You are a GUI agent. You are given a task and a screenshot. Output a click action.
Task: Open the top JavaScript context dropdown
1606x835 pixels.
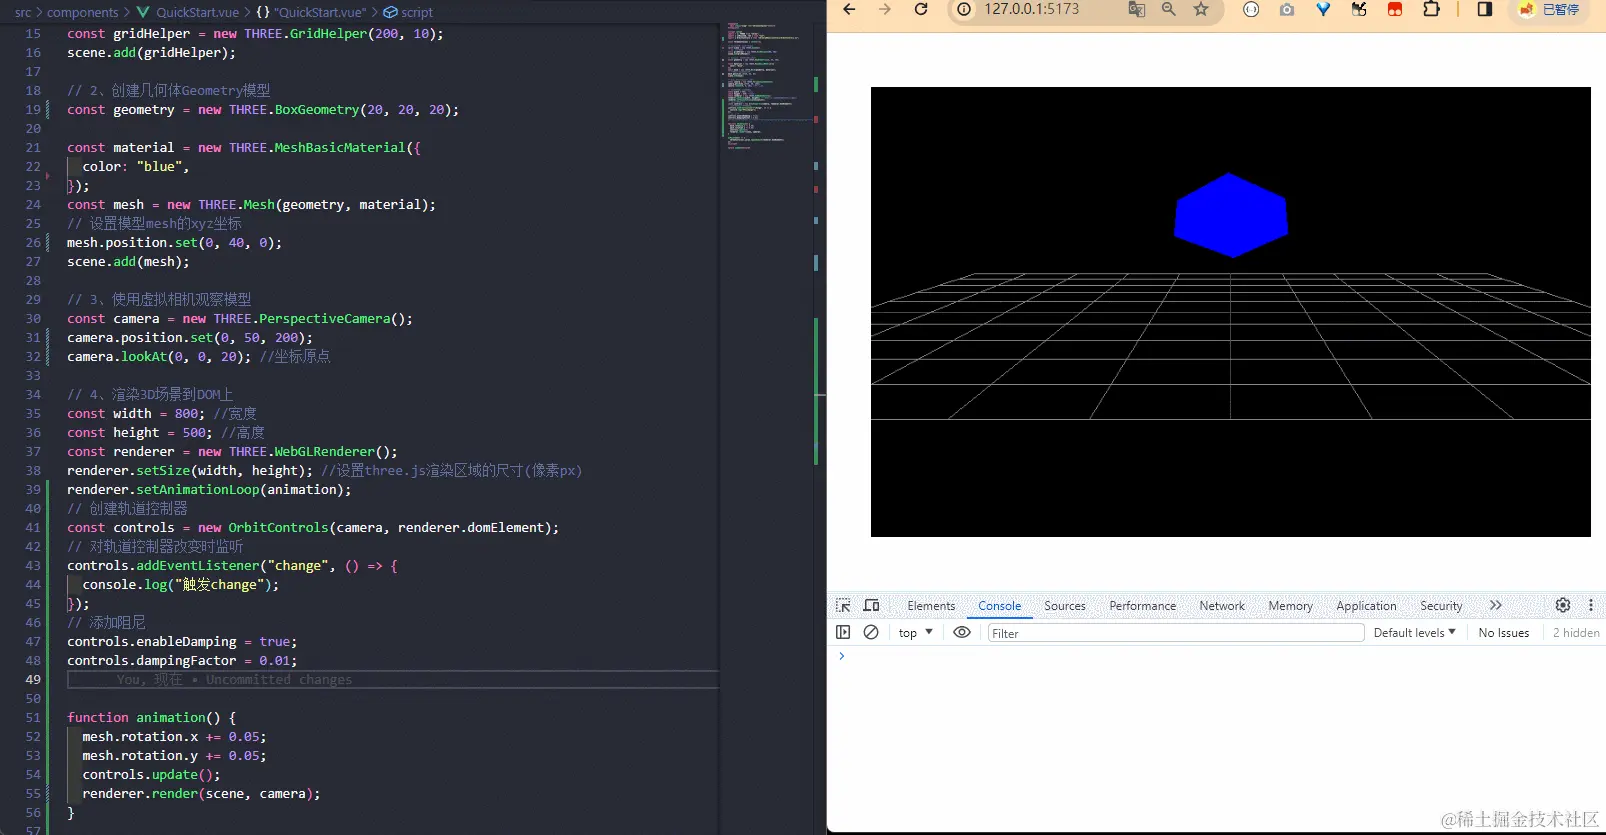915,633
